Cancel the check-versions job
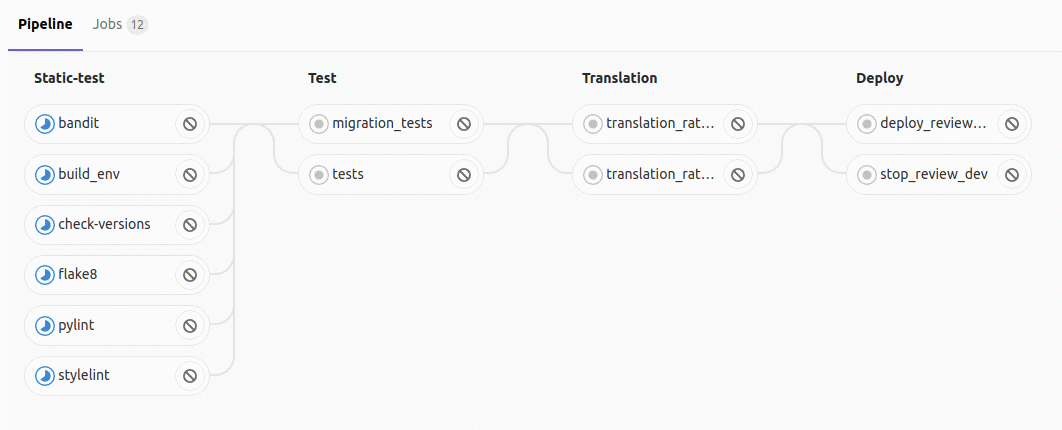 (190, 225)
